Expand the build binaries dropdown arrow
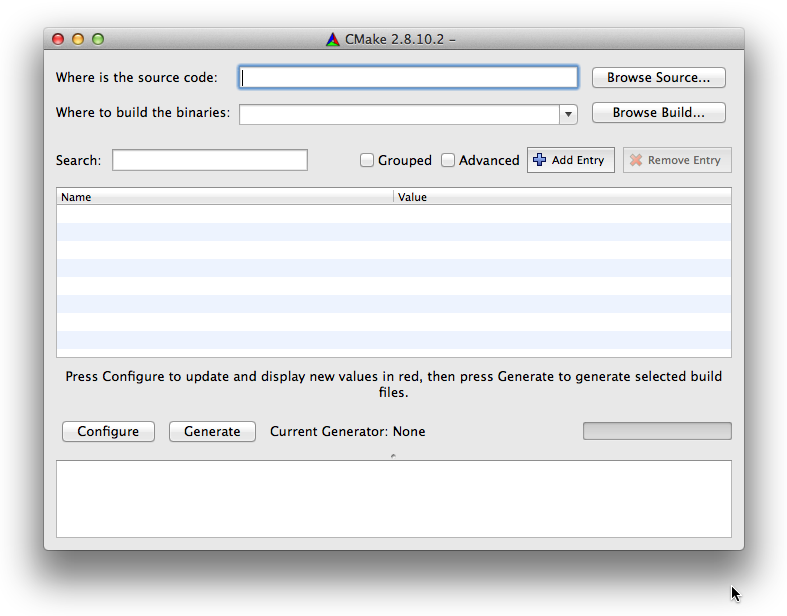 tap(569, 114)
